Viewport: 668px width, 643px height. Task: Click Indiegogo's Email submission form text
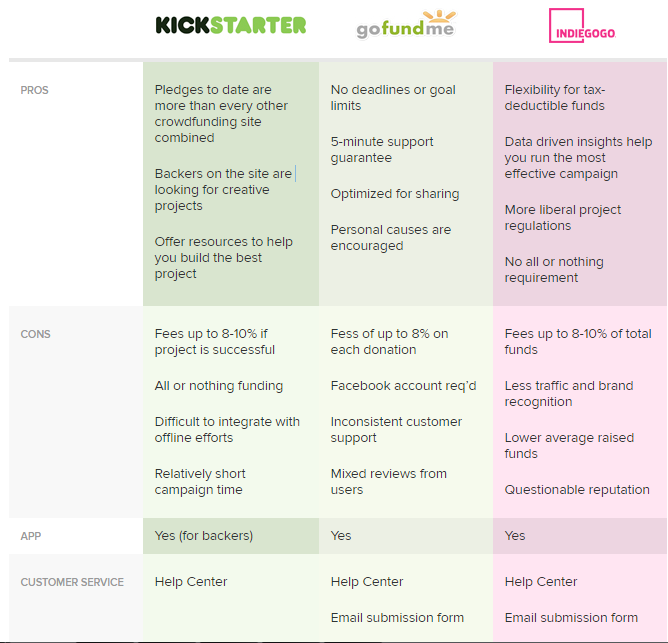(571, 618)
